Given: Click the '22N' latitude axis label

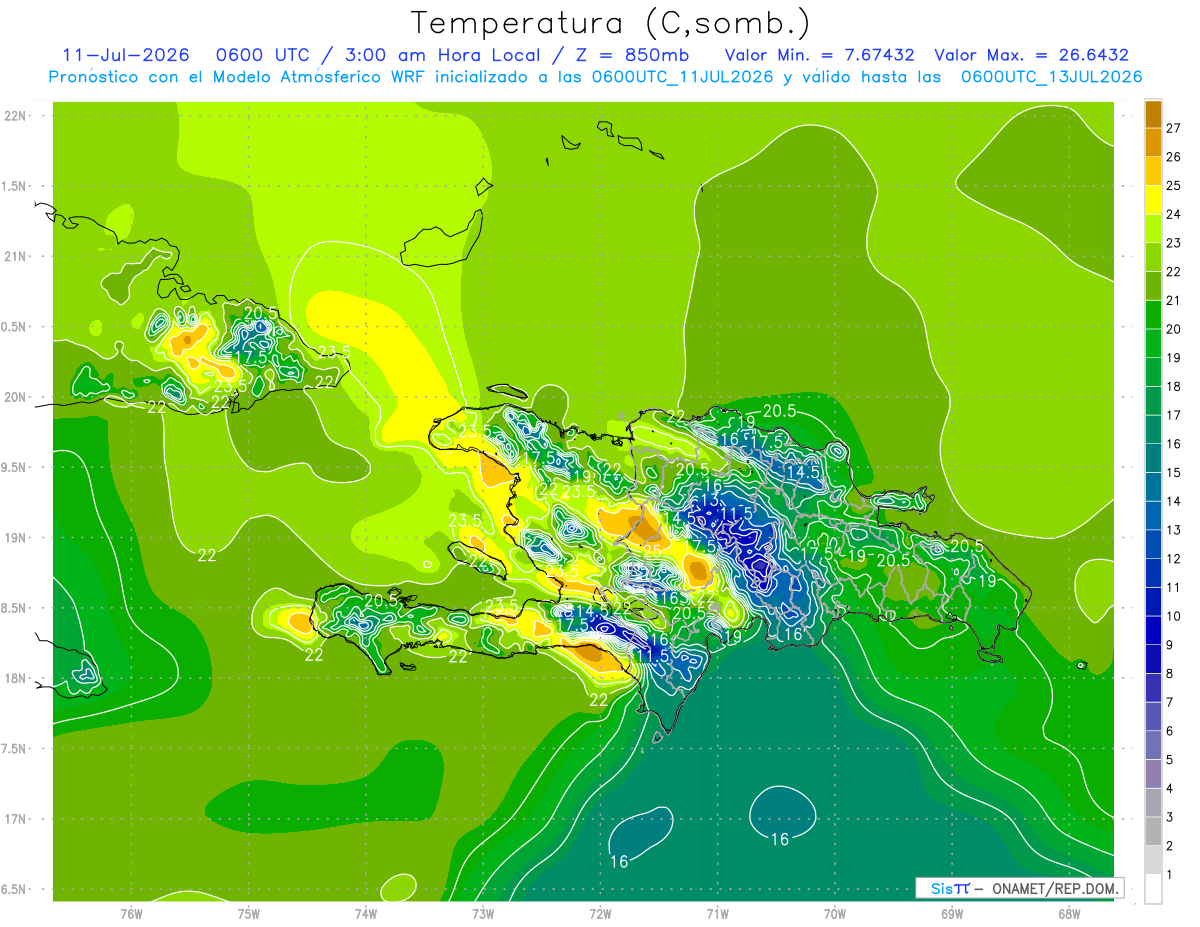Looking at the screenshot, I should coord(15,115).
